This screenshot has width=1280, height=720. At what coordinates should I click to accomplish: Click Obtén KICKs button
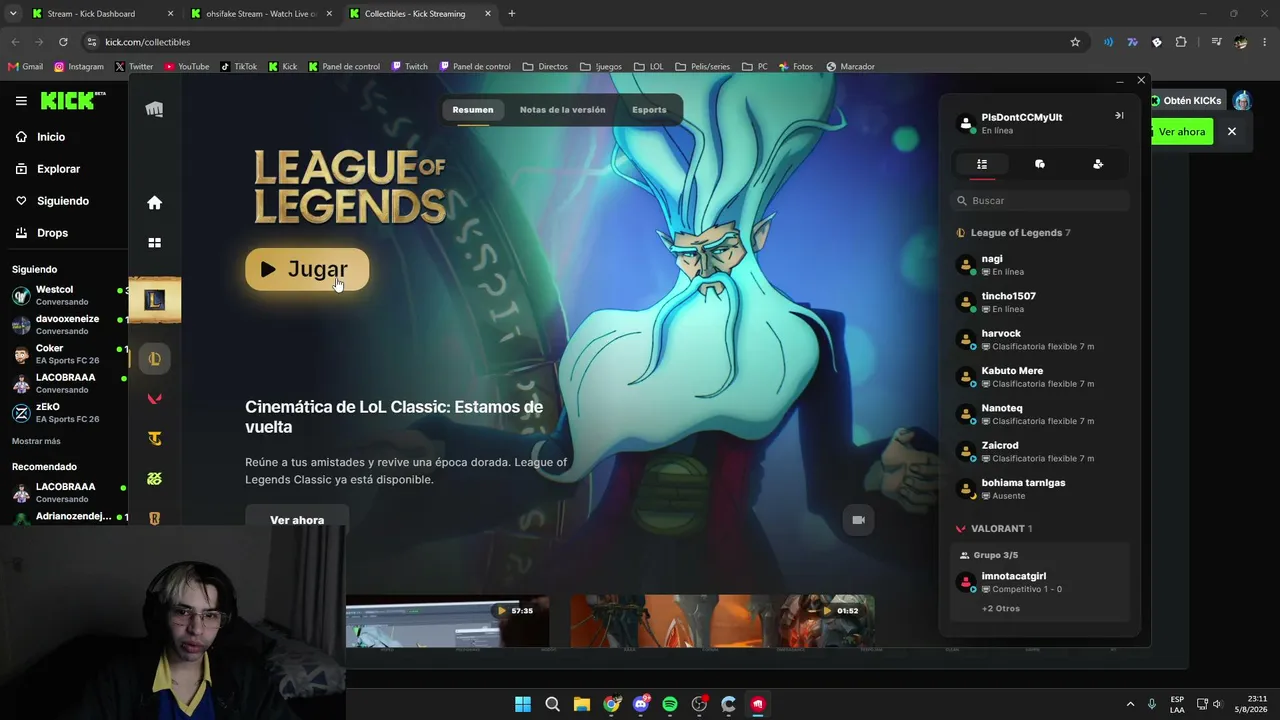pos(1187,101)
